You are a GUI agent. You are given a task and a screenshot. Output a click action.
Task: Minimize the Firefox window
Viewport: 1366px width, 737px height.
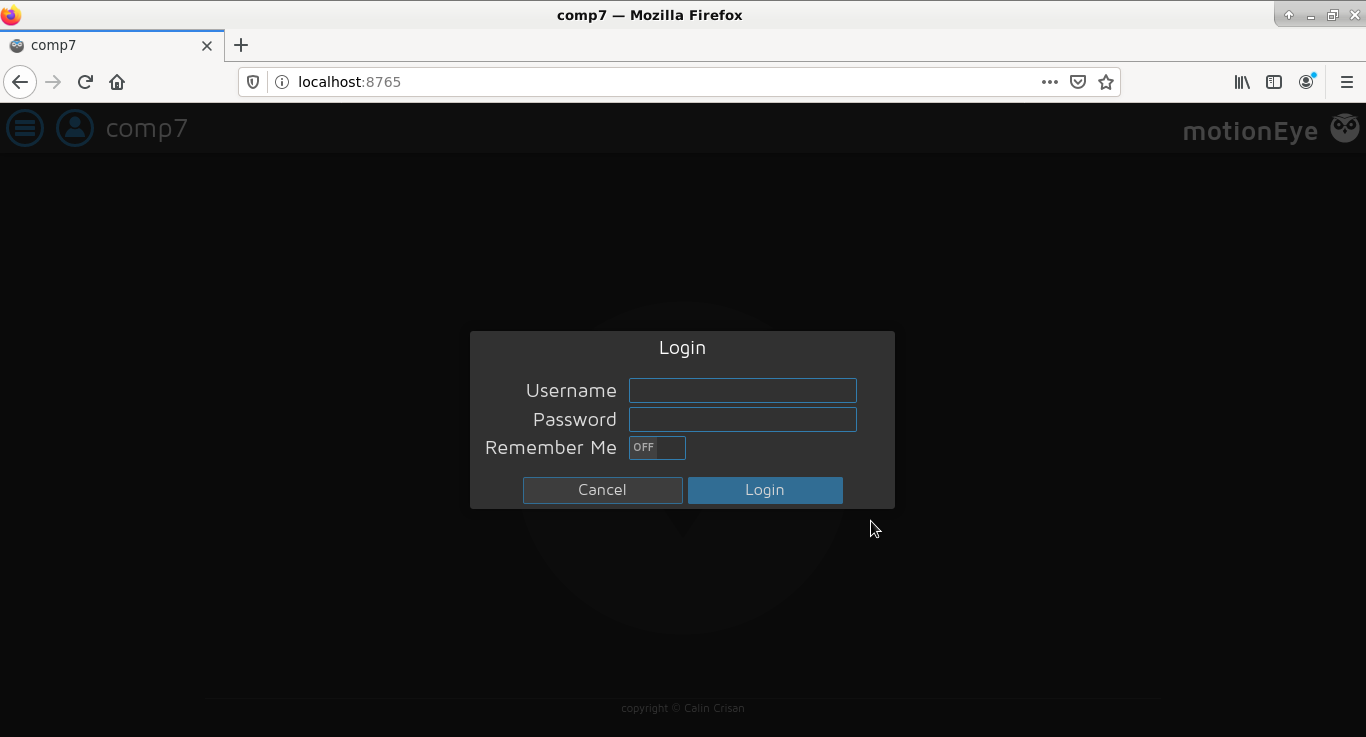[1311, 15]
